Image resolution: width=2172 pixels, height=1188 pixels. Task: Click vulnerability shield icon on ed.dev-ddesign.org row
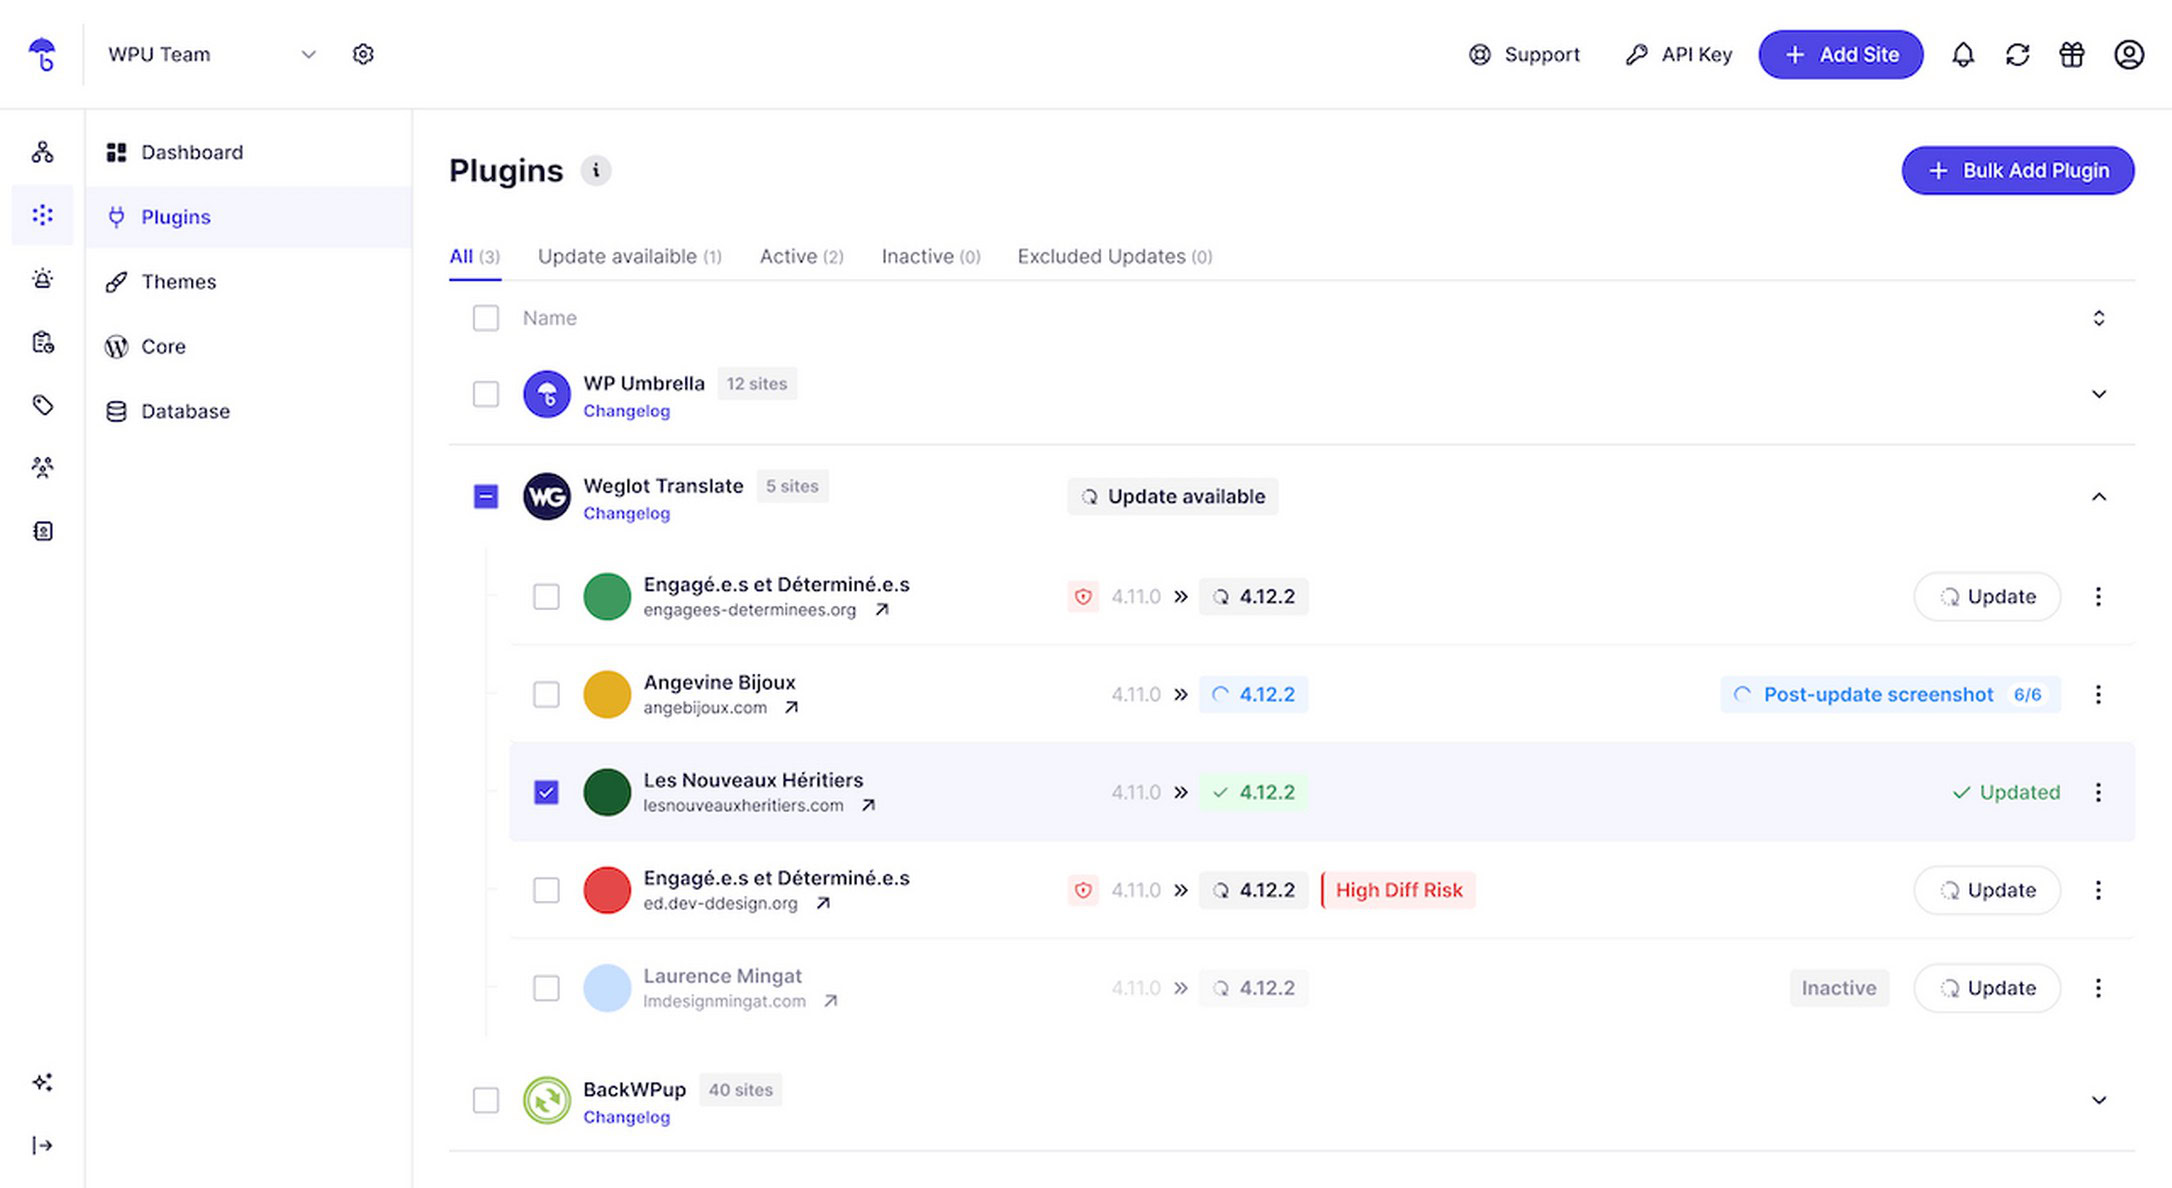1083,890
